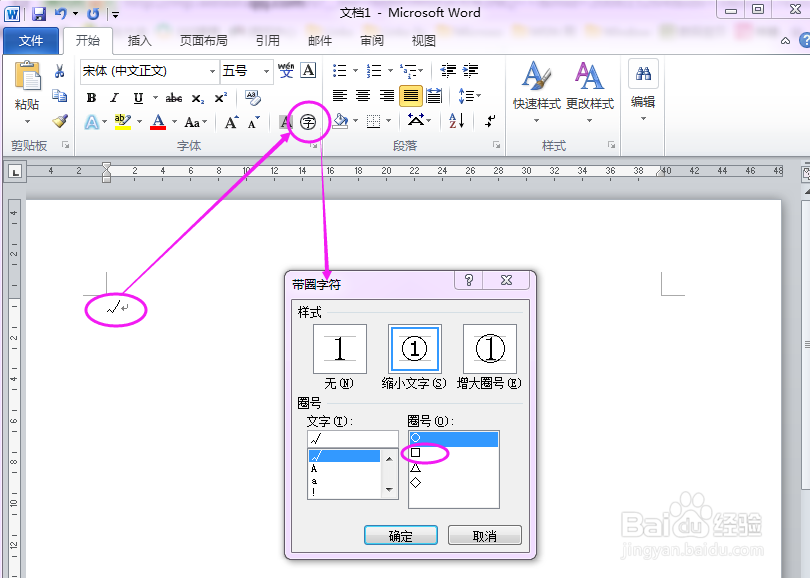This screenshot has height=578, width=810.
Task: Choose the 无 style option in dialog
Action: (339, 348)
